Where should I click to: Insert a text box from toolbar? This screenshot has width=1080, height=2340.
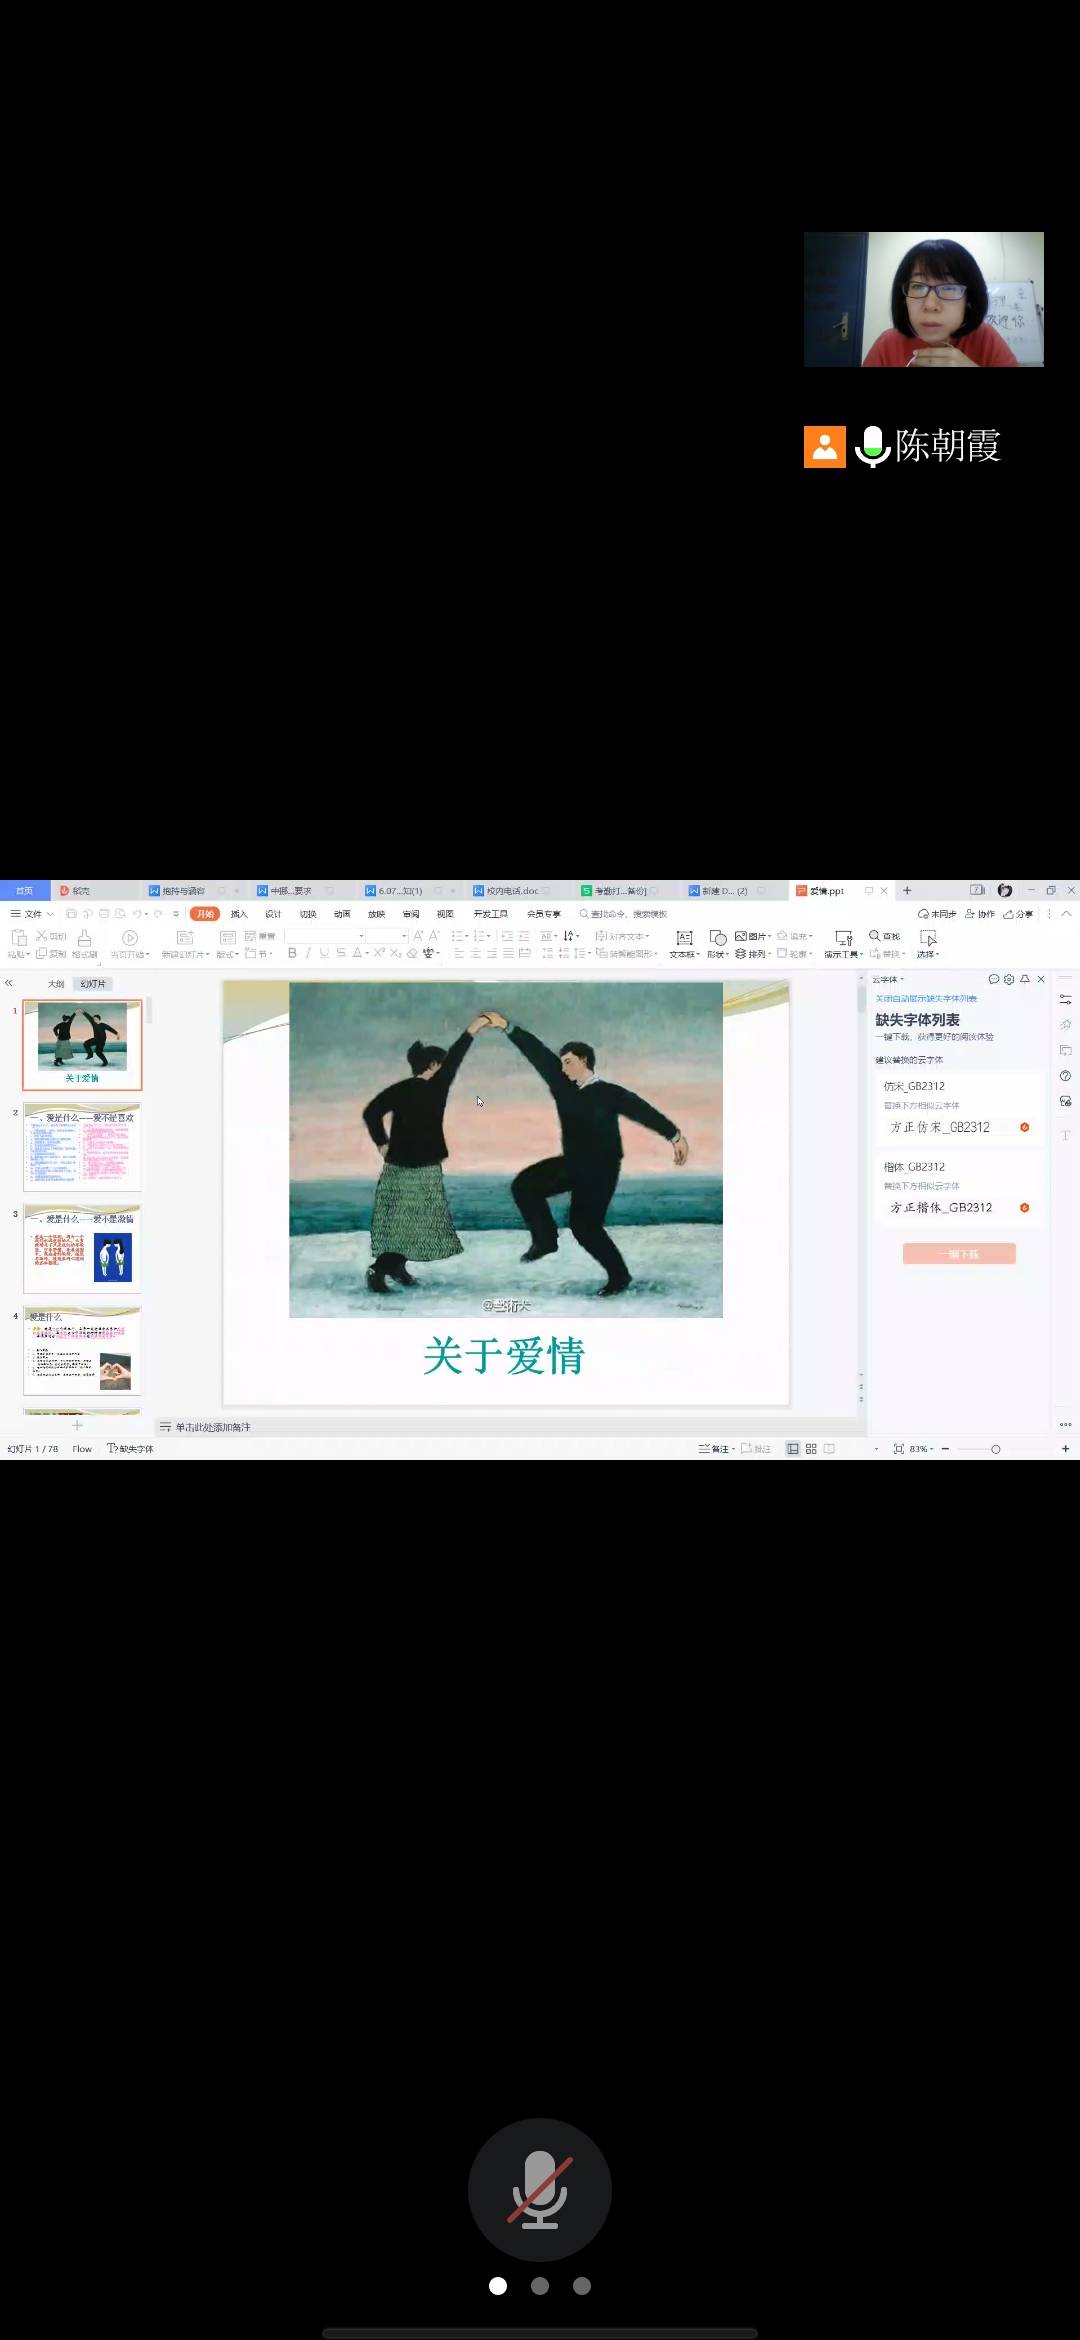tap(684, 938)
